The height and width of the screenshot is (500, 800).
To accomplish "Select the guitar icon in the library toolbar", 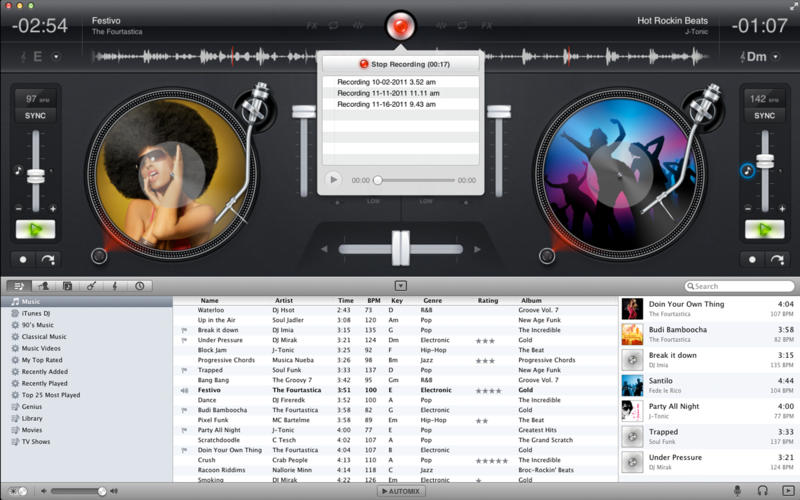I will tap(91, 286).
